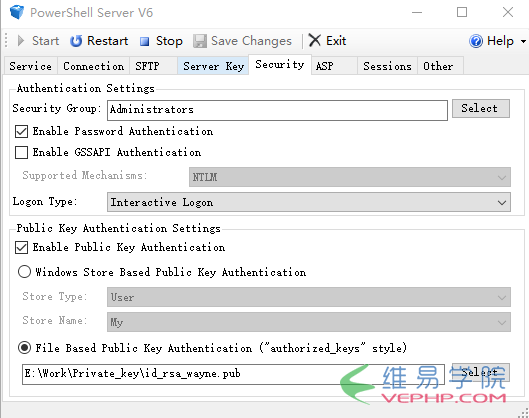Open the Logon Type dropdown
The image size is (529, 418).
pos(309,202)
